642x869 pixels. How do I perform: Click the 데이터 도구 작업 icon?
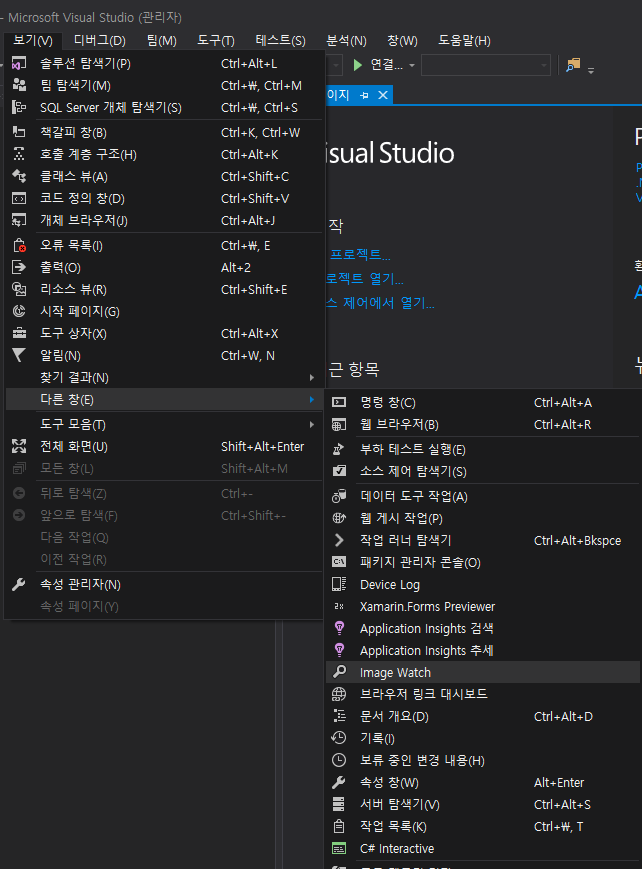pos(339,496)
